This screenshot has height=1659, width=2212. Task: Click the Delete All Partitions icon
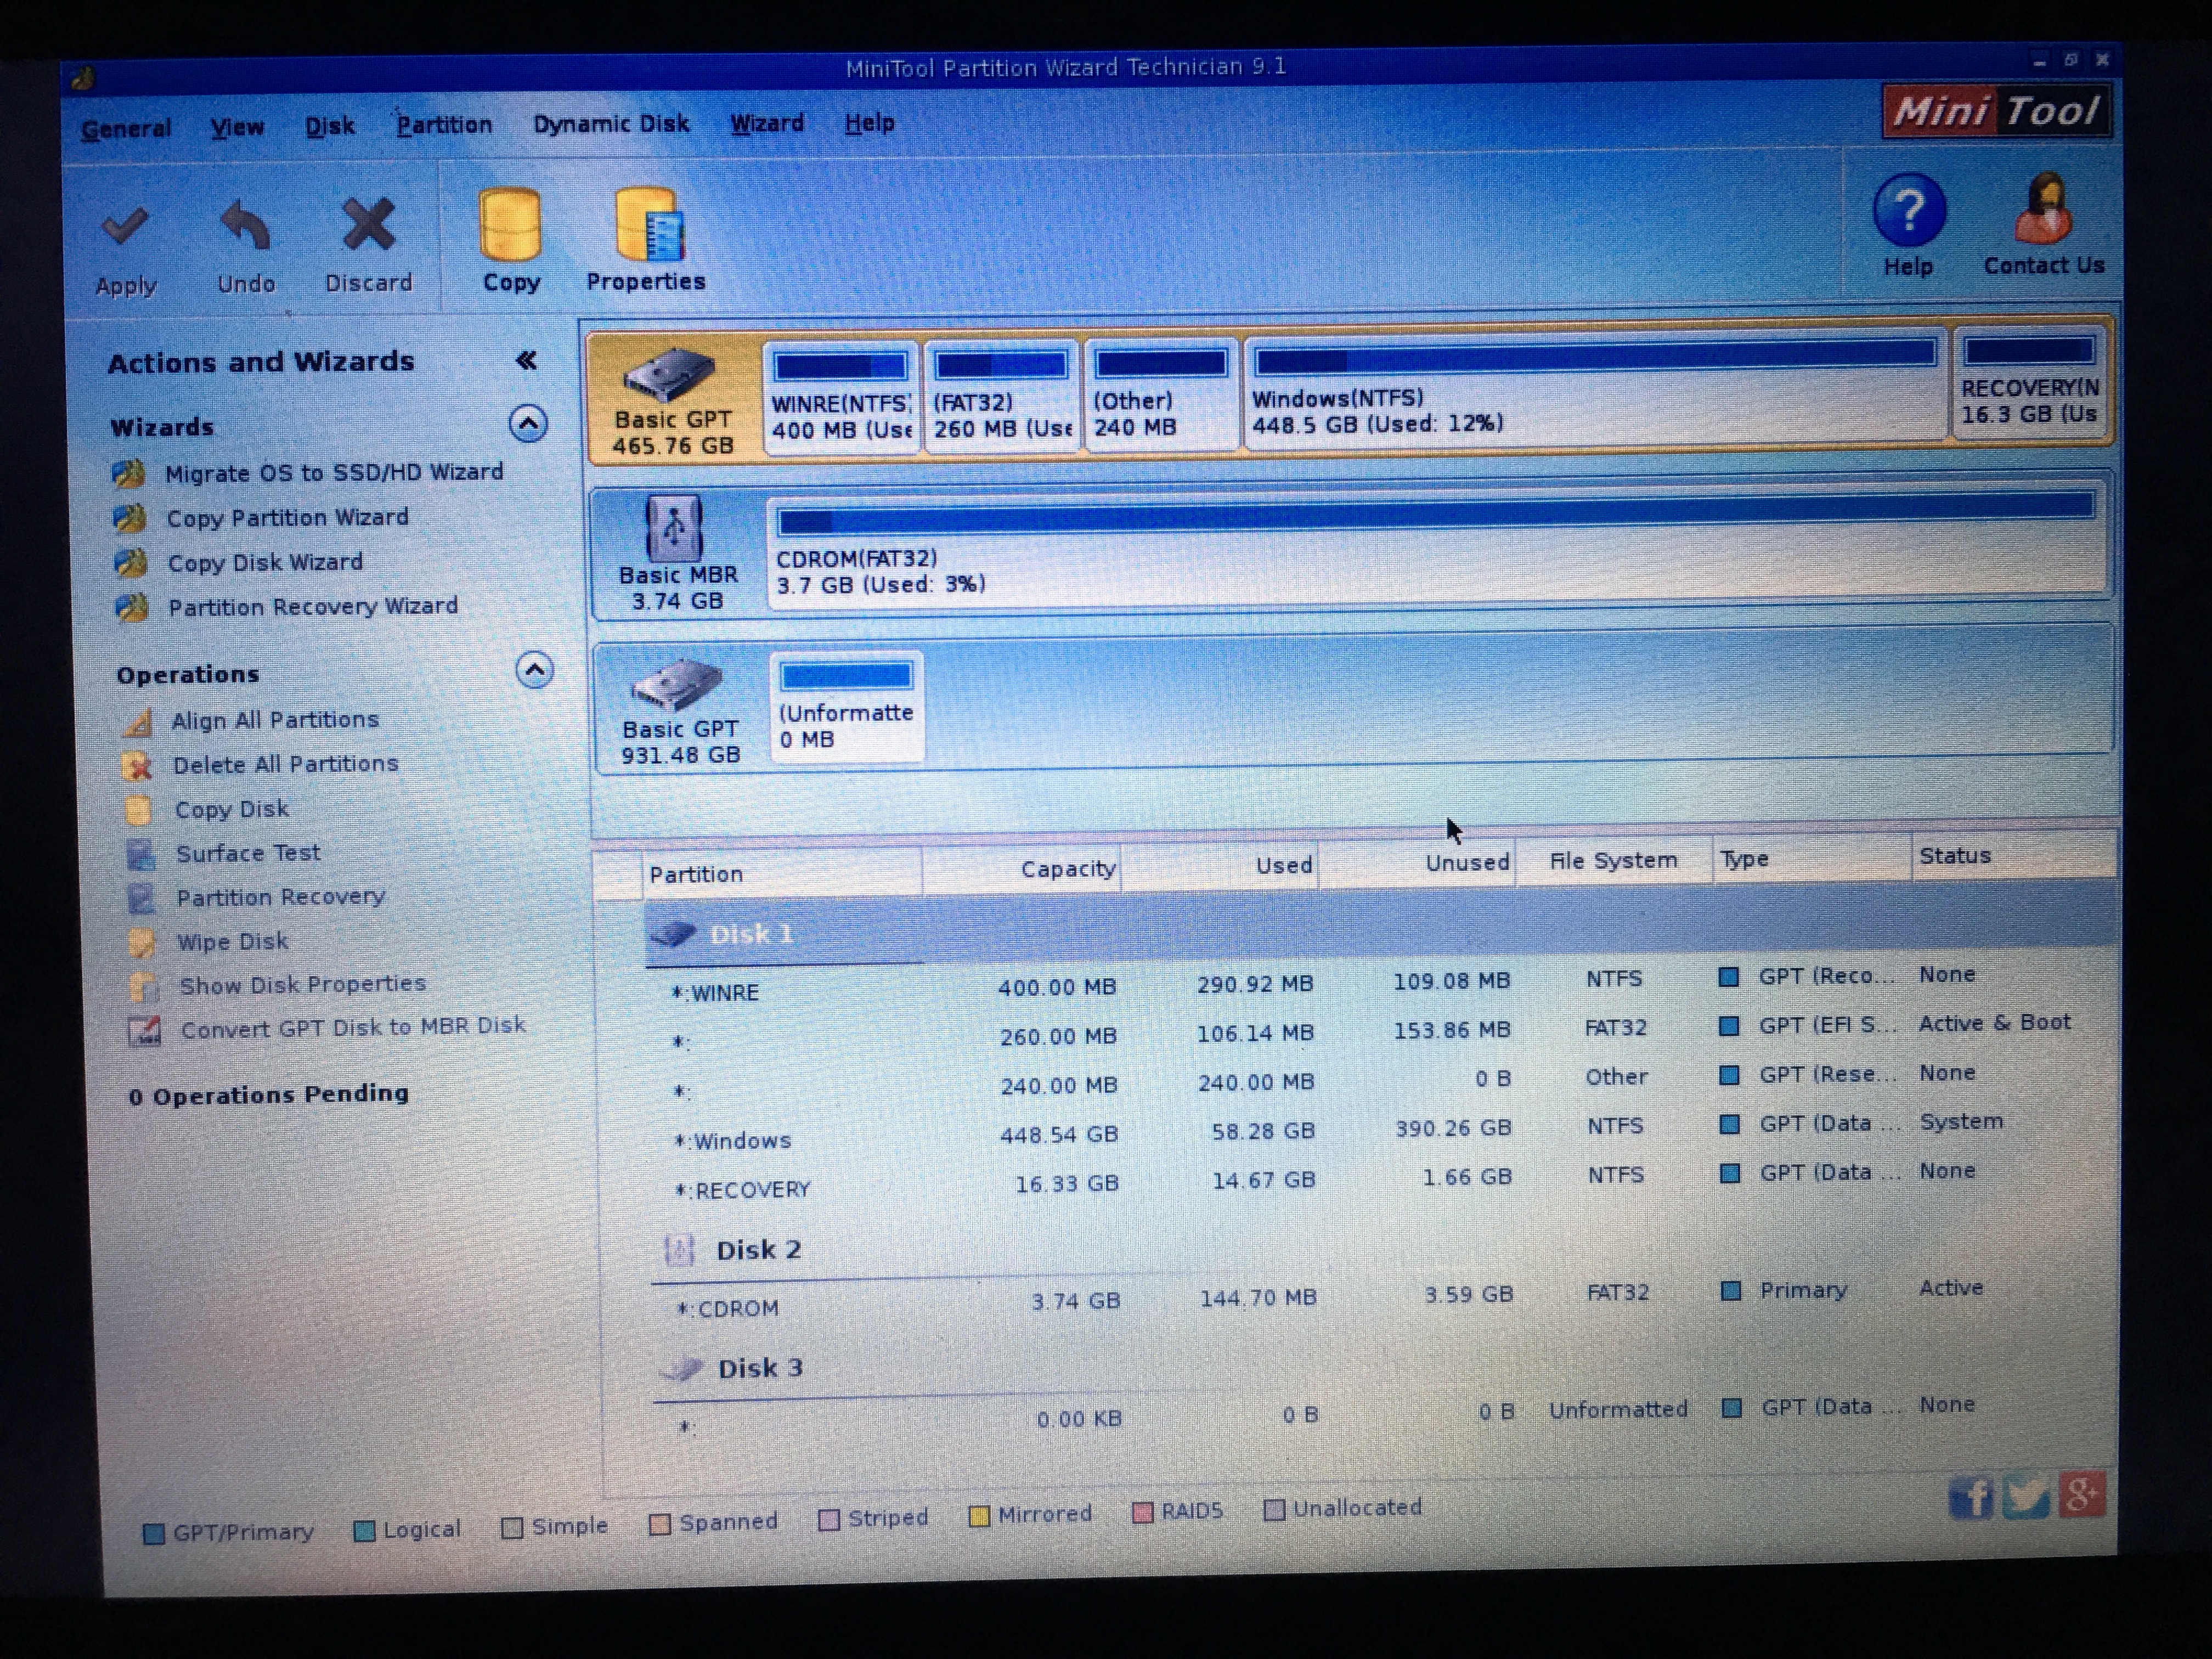138,767
